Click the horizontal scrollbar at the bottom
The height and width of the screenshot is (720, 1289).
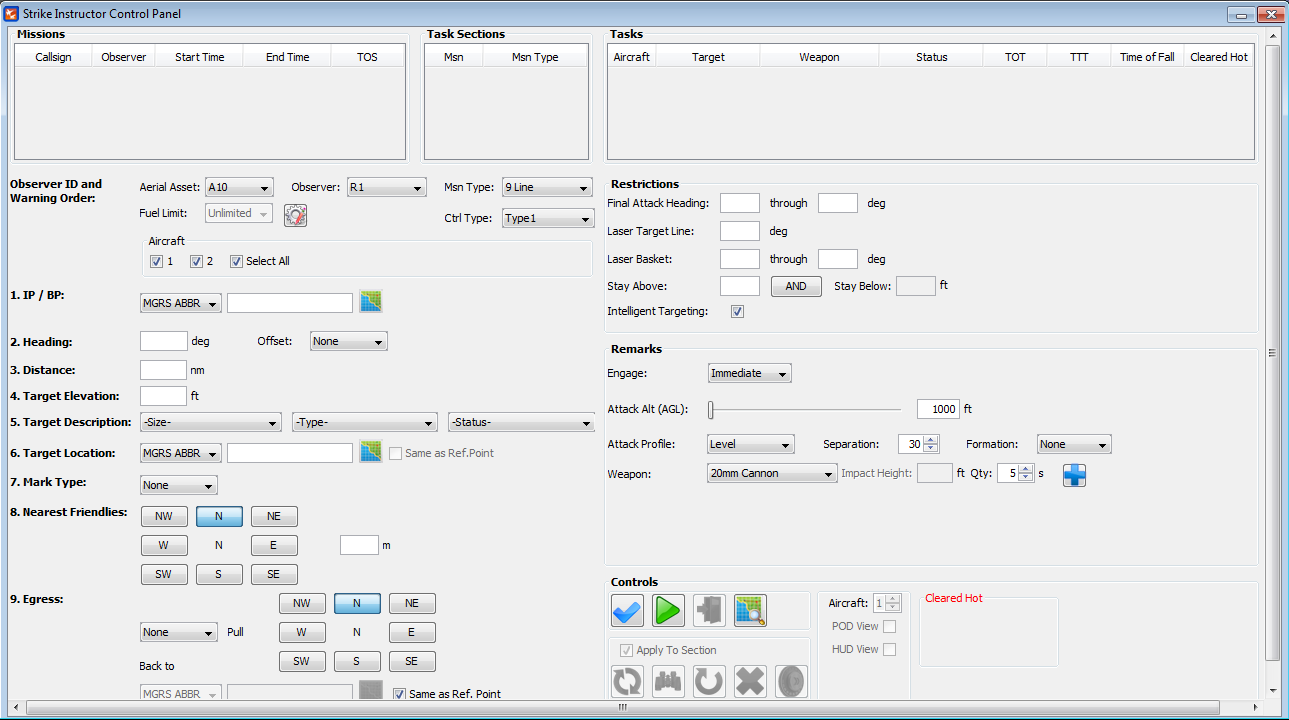[x=622, y=707]
